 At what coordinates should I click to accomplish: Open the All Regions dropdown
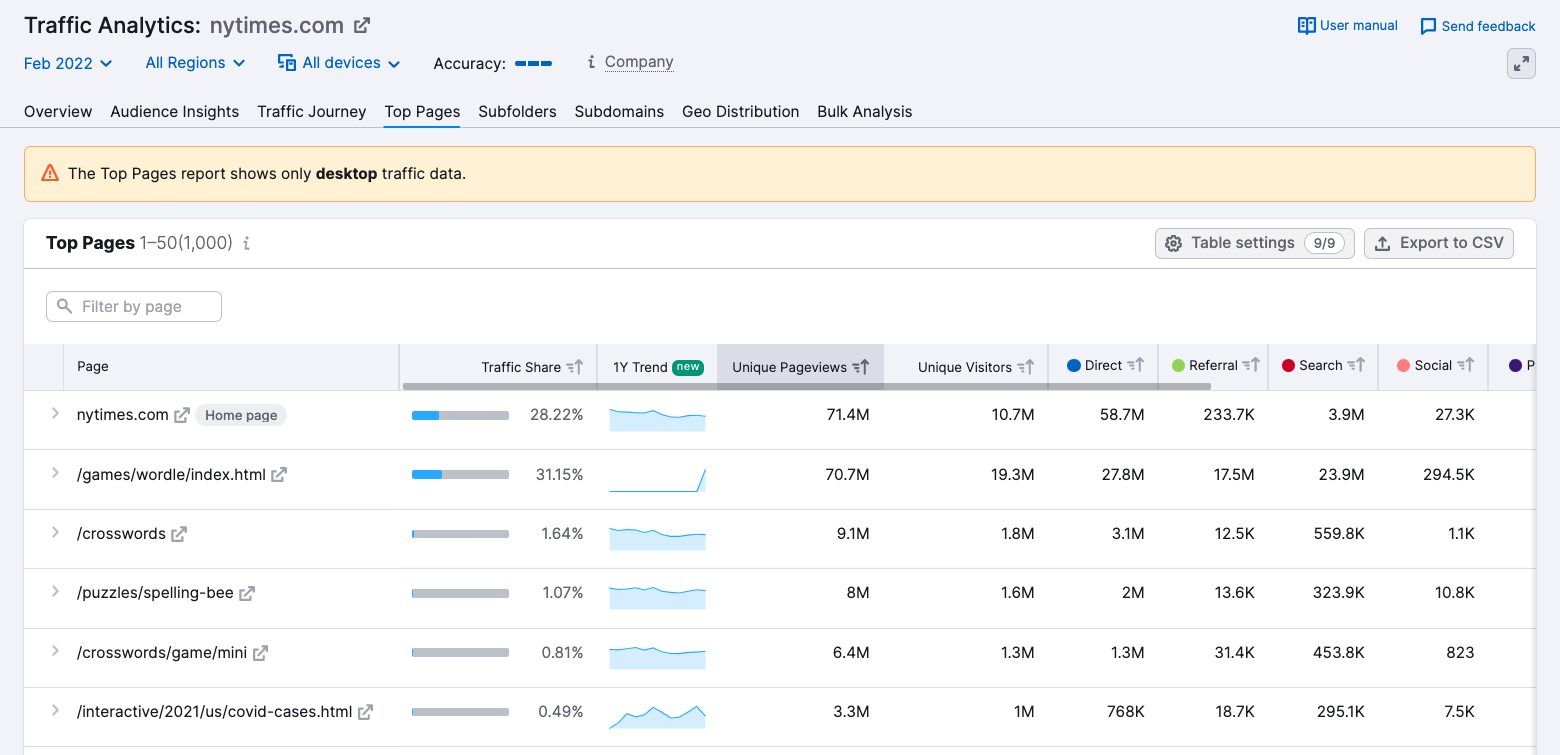195,62
